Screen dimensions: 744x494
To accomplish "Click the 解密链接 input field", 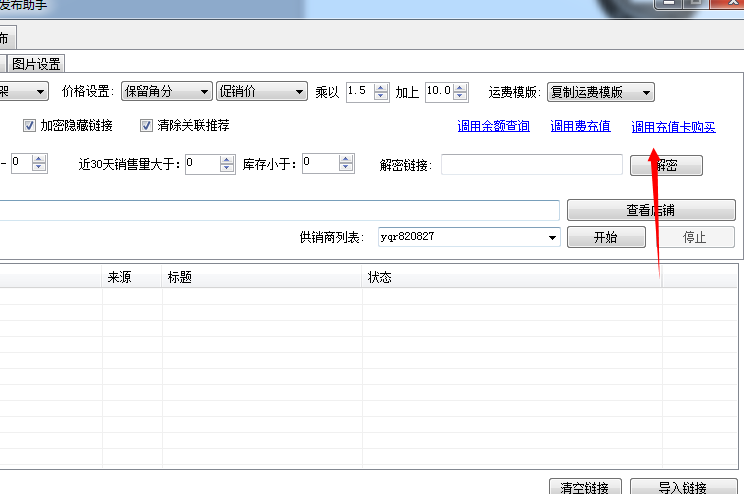I will (531, 165).
